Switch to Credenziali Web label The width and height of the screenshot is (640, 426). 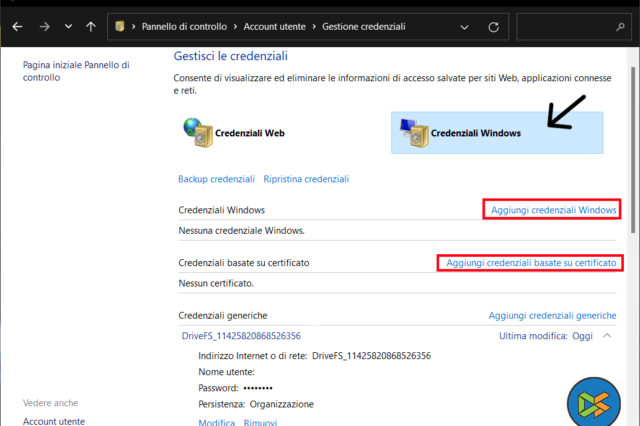250,133
